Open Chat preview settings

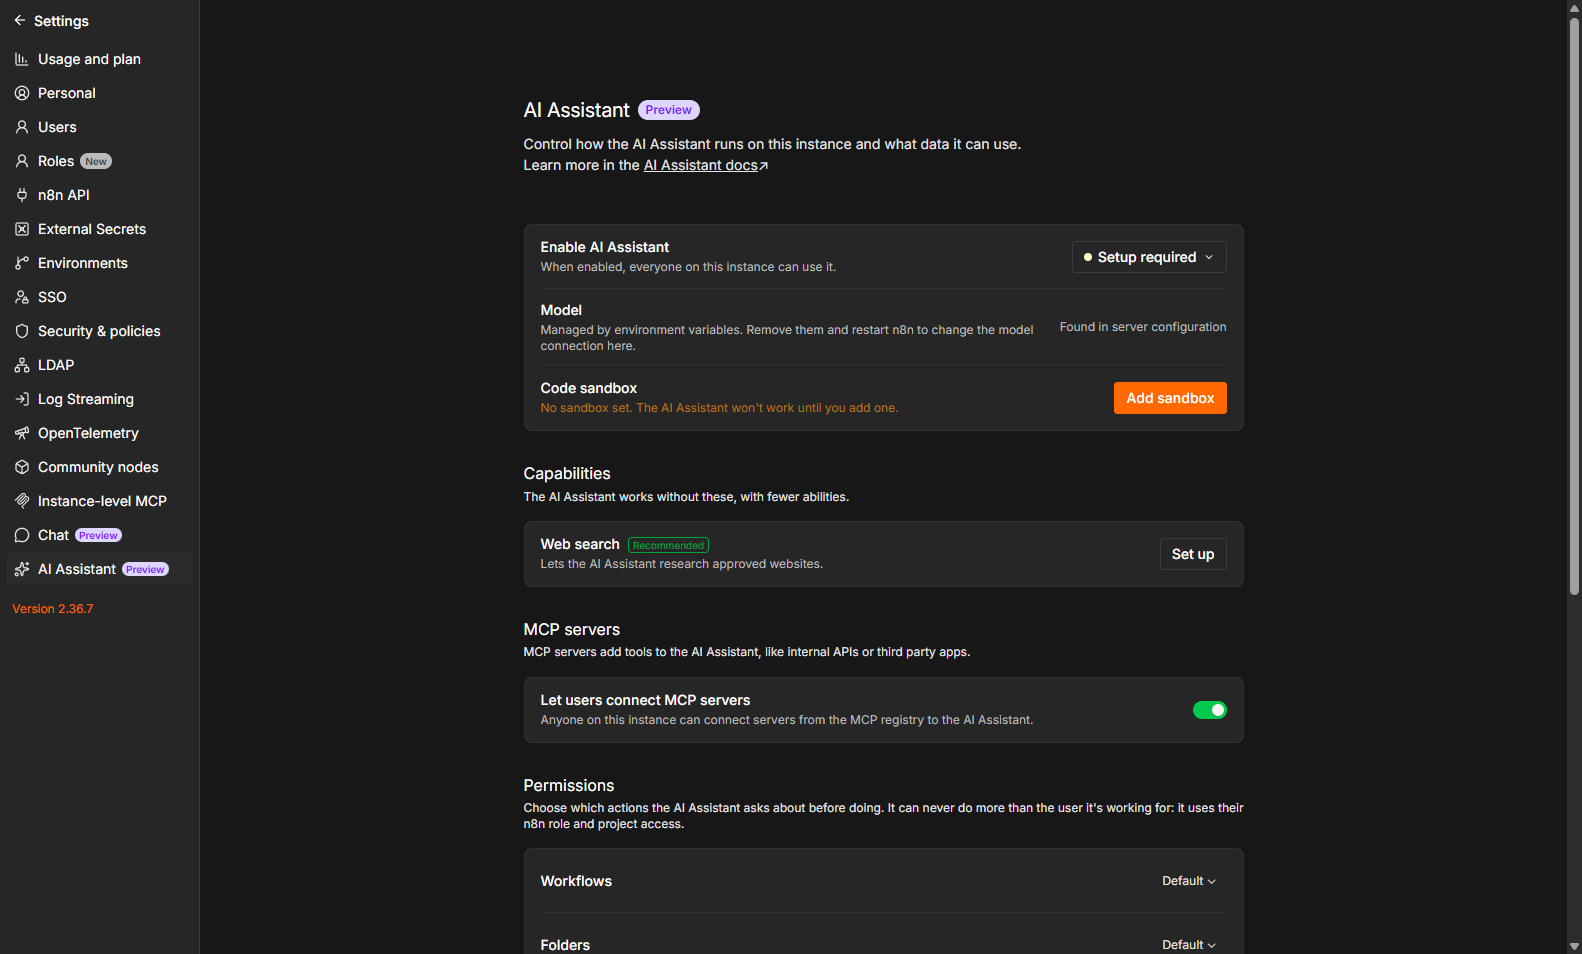pos(99,535)
